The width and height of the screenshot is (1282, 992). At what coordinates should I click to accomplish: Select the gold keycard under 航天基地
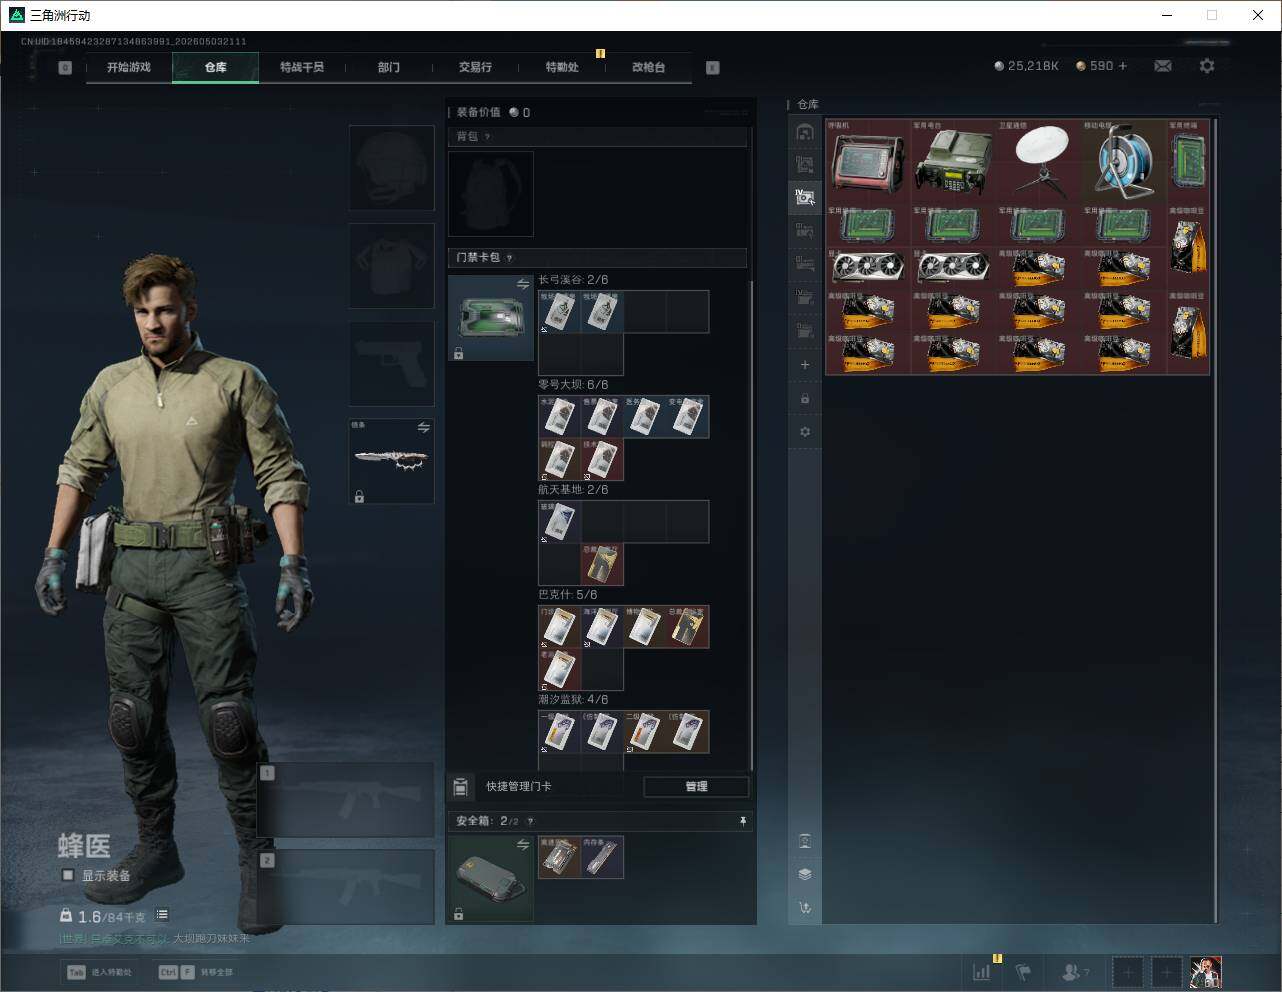pyautogui.click(x=602, y=565)
